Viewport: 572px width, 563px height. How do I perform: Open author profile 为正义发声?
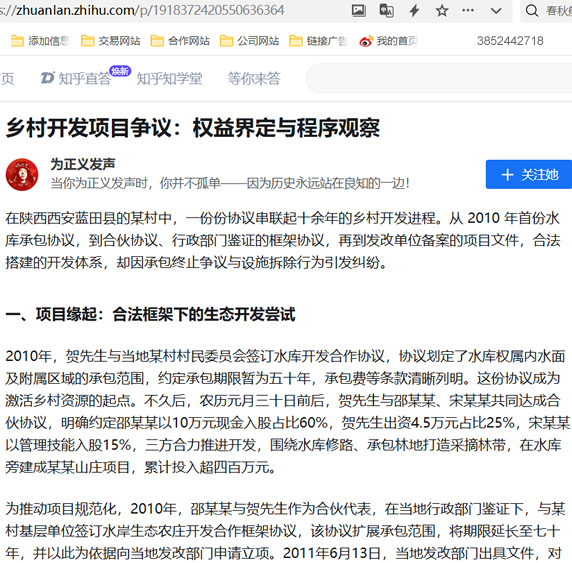83,164
